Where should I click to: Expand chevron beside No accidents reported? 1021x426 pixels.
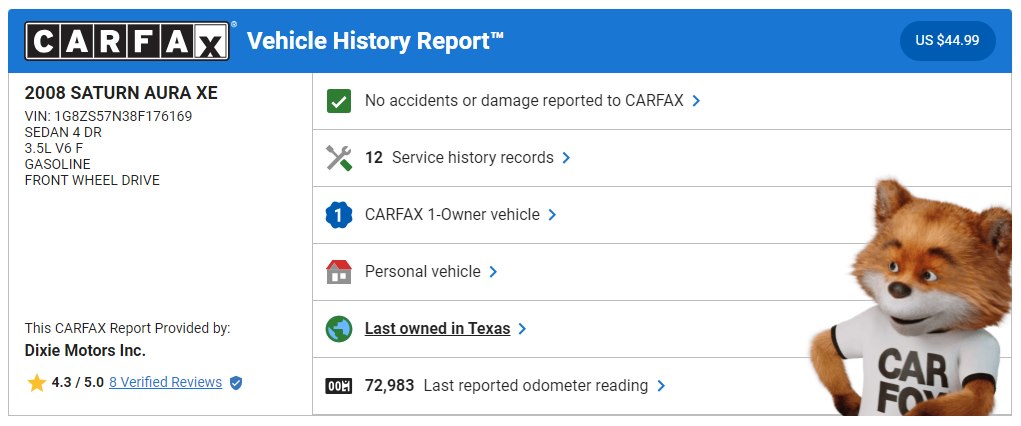coord(696,101)
